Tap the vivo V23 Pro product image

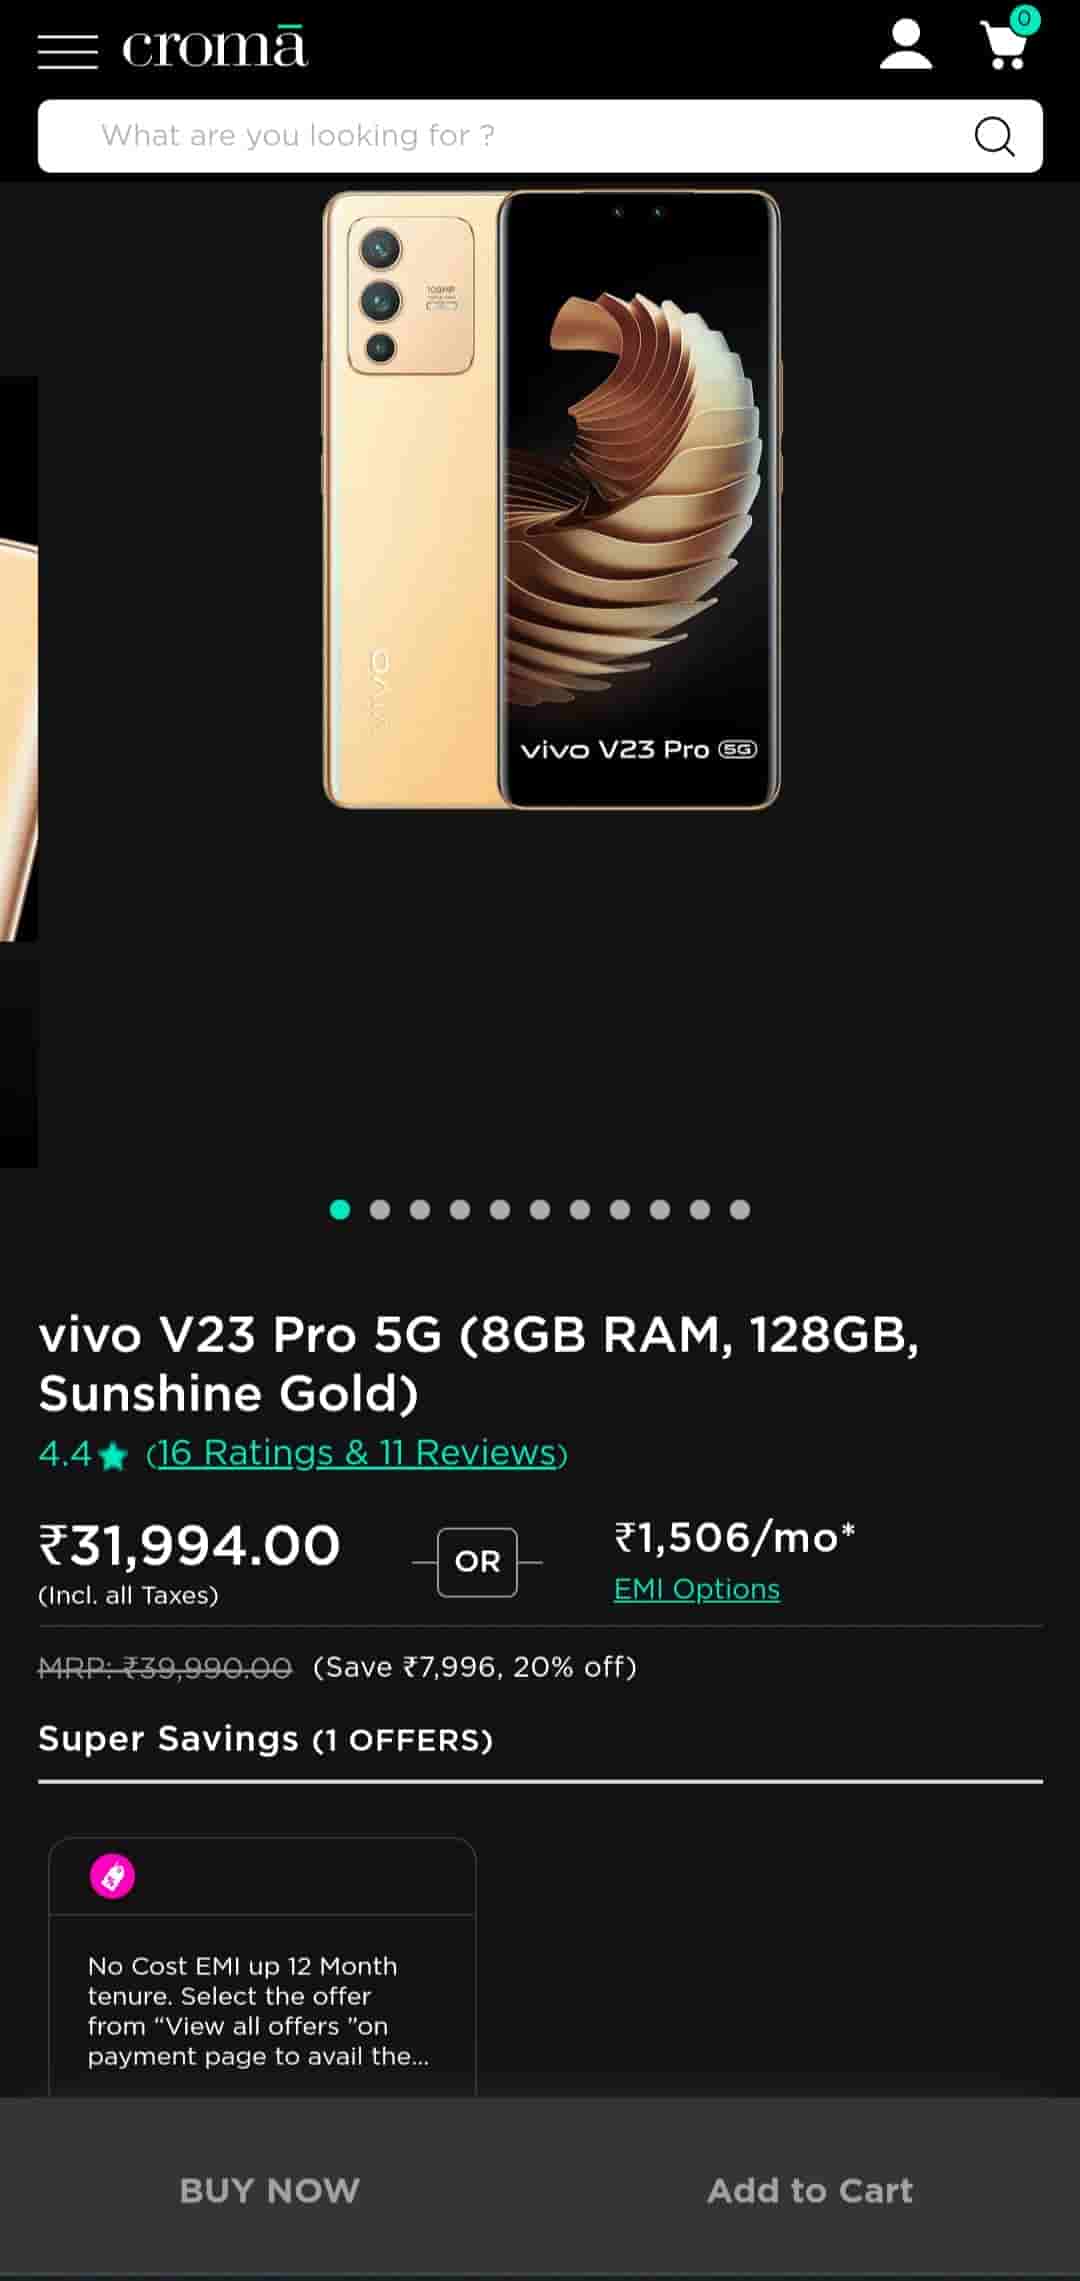pos(552,499)
